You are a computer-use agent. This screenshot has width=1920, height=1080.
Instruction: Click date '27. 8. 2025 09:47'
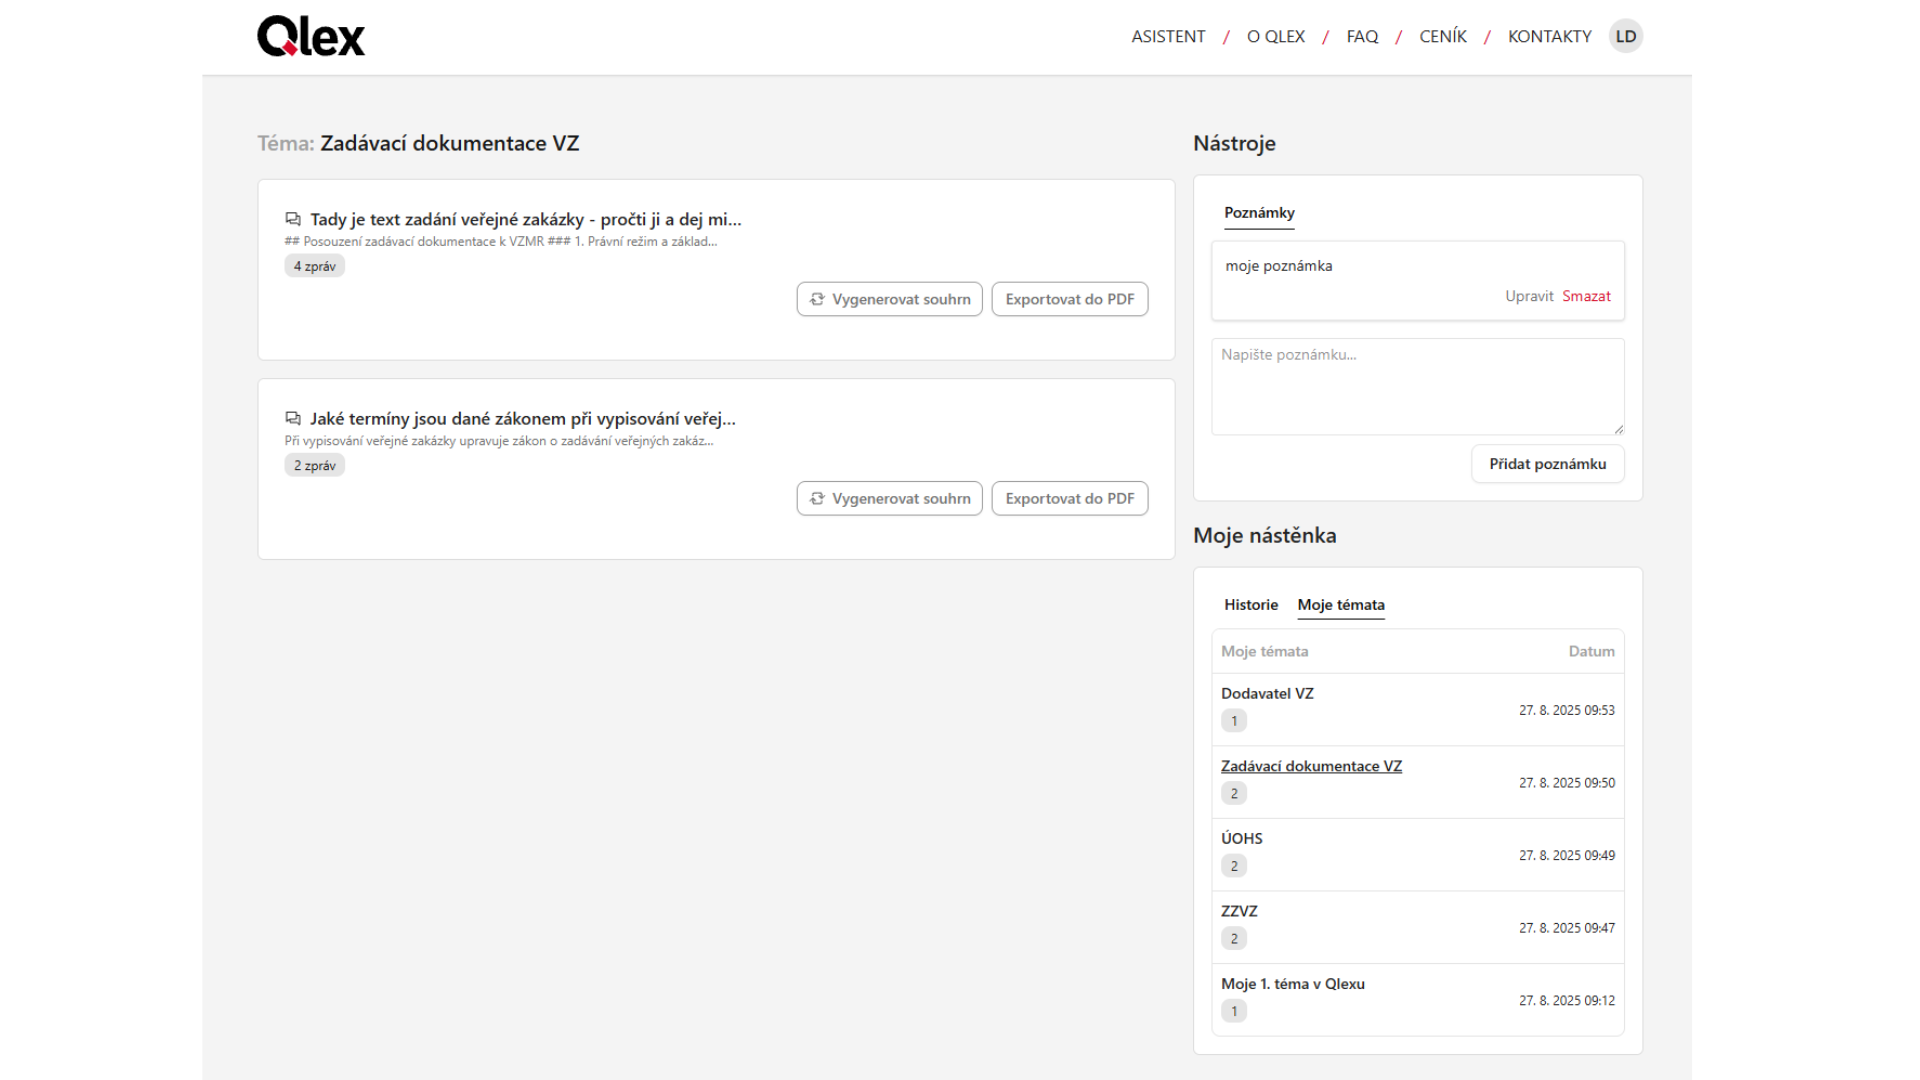1567,928
